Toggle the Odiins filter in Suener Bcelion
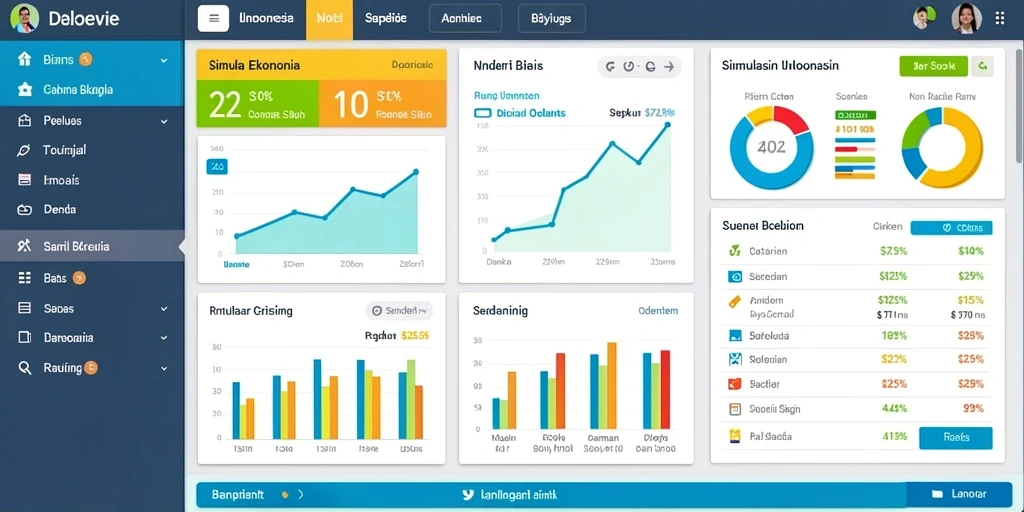Image resolution: width=1024 pixels, height=512 pixels. click(952, 228)
